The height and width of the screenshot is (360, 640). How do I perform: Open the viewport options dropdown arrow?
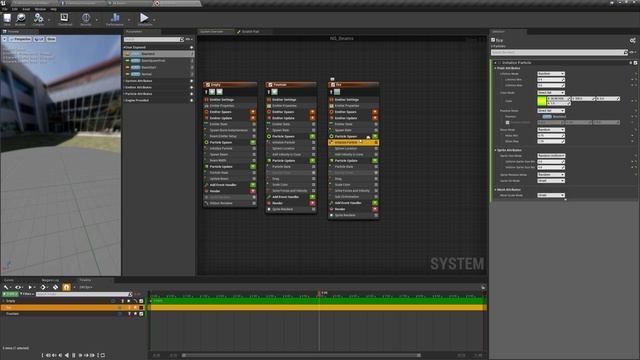(4, 39)
